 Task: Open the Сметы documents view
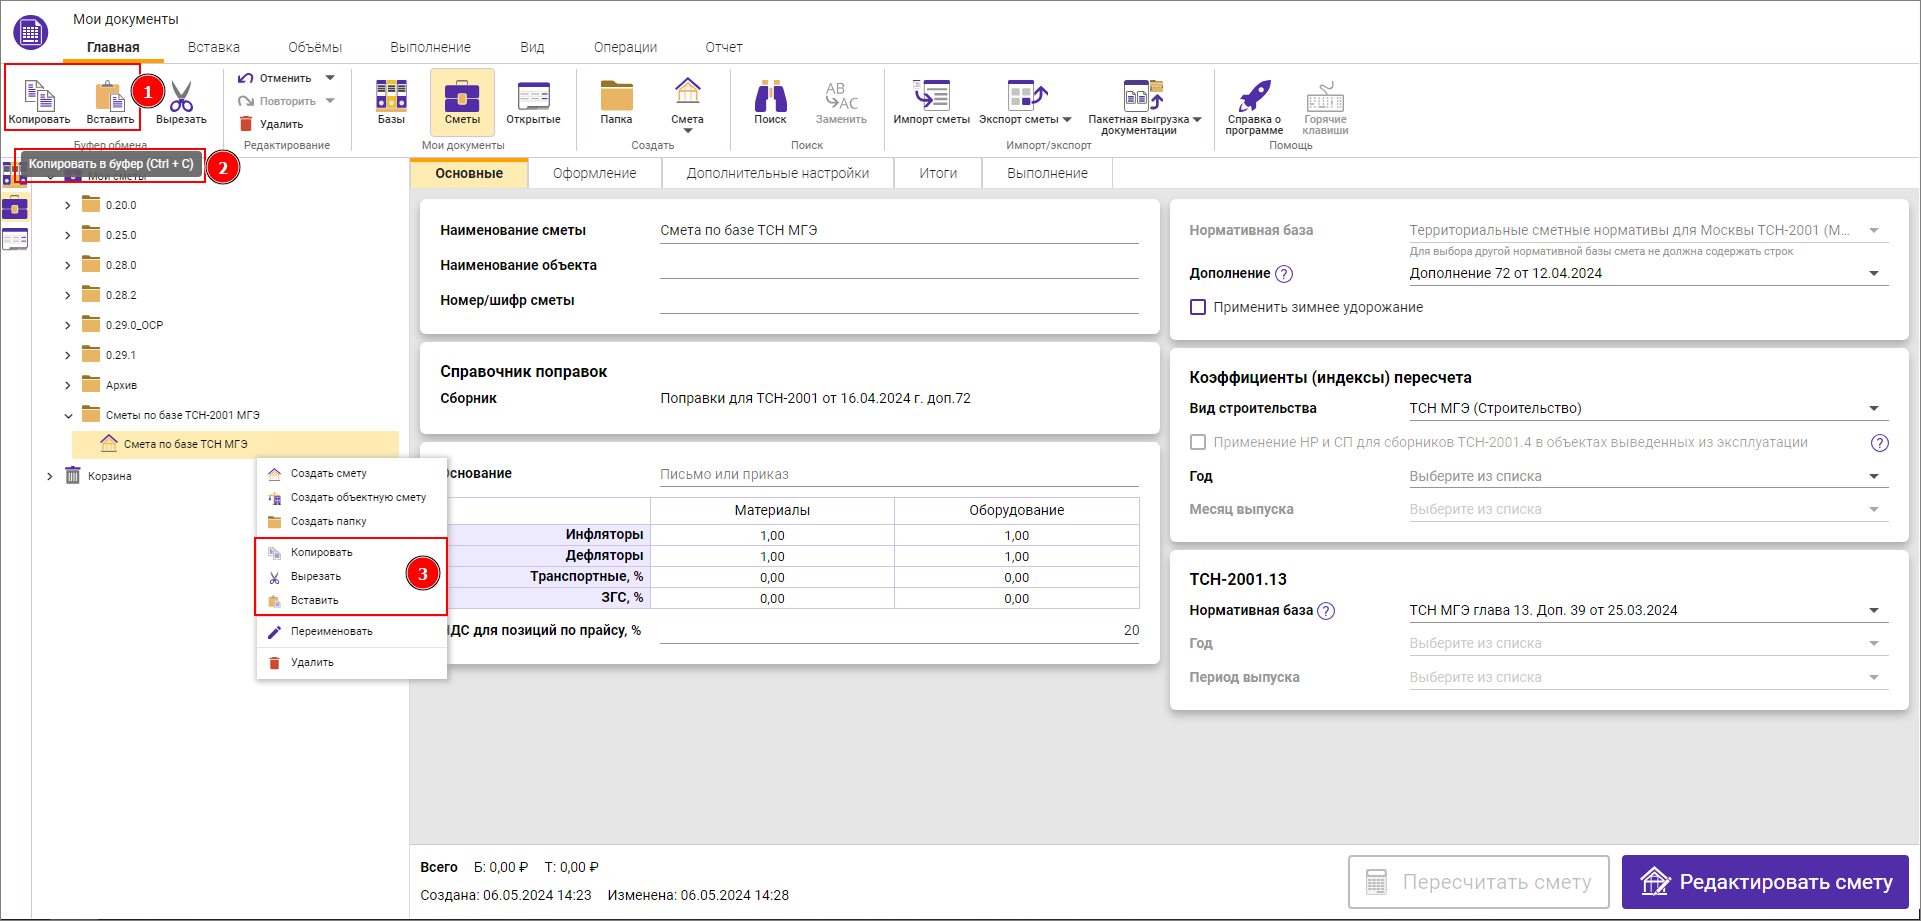click(x=462, y=101)
